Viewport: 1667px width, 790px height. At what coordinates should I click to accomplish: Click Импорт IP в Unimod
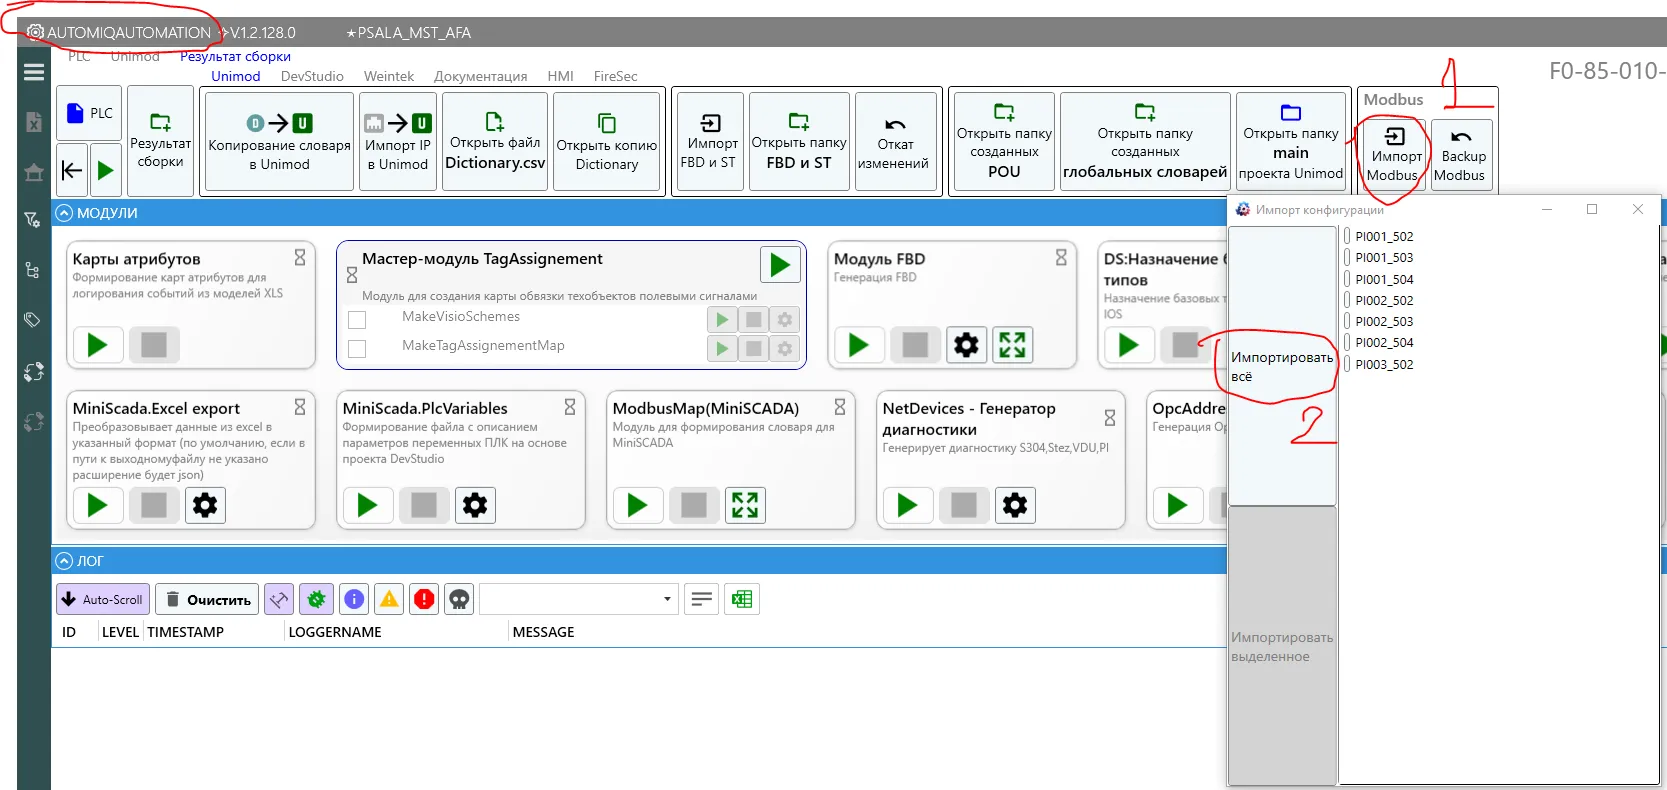pos(398,141)
